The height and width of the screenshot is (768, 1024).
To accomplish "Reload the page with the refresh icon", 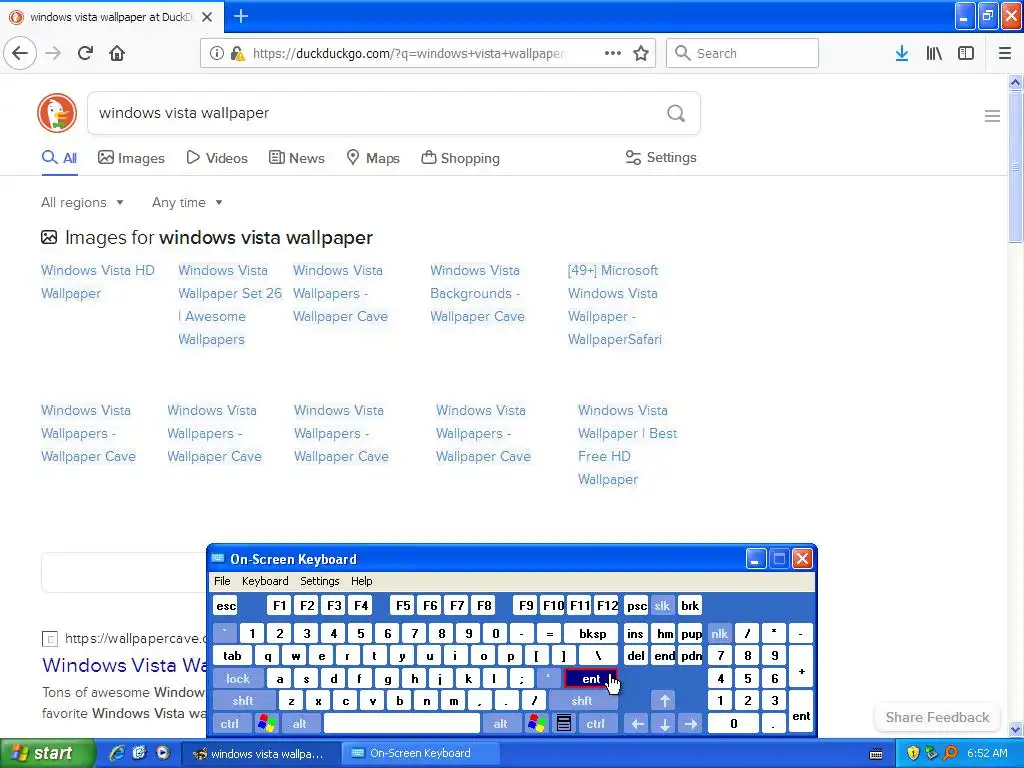I will click(85, 53).
